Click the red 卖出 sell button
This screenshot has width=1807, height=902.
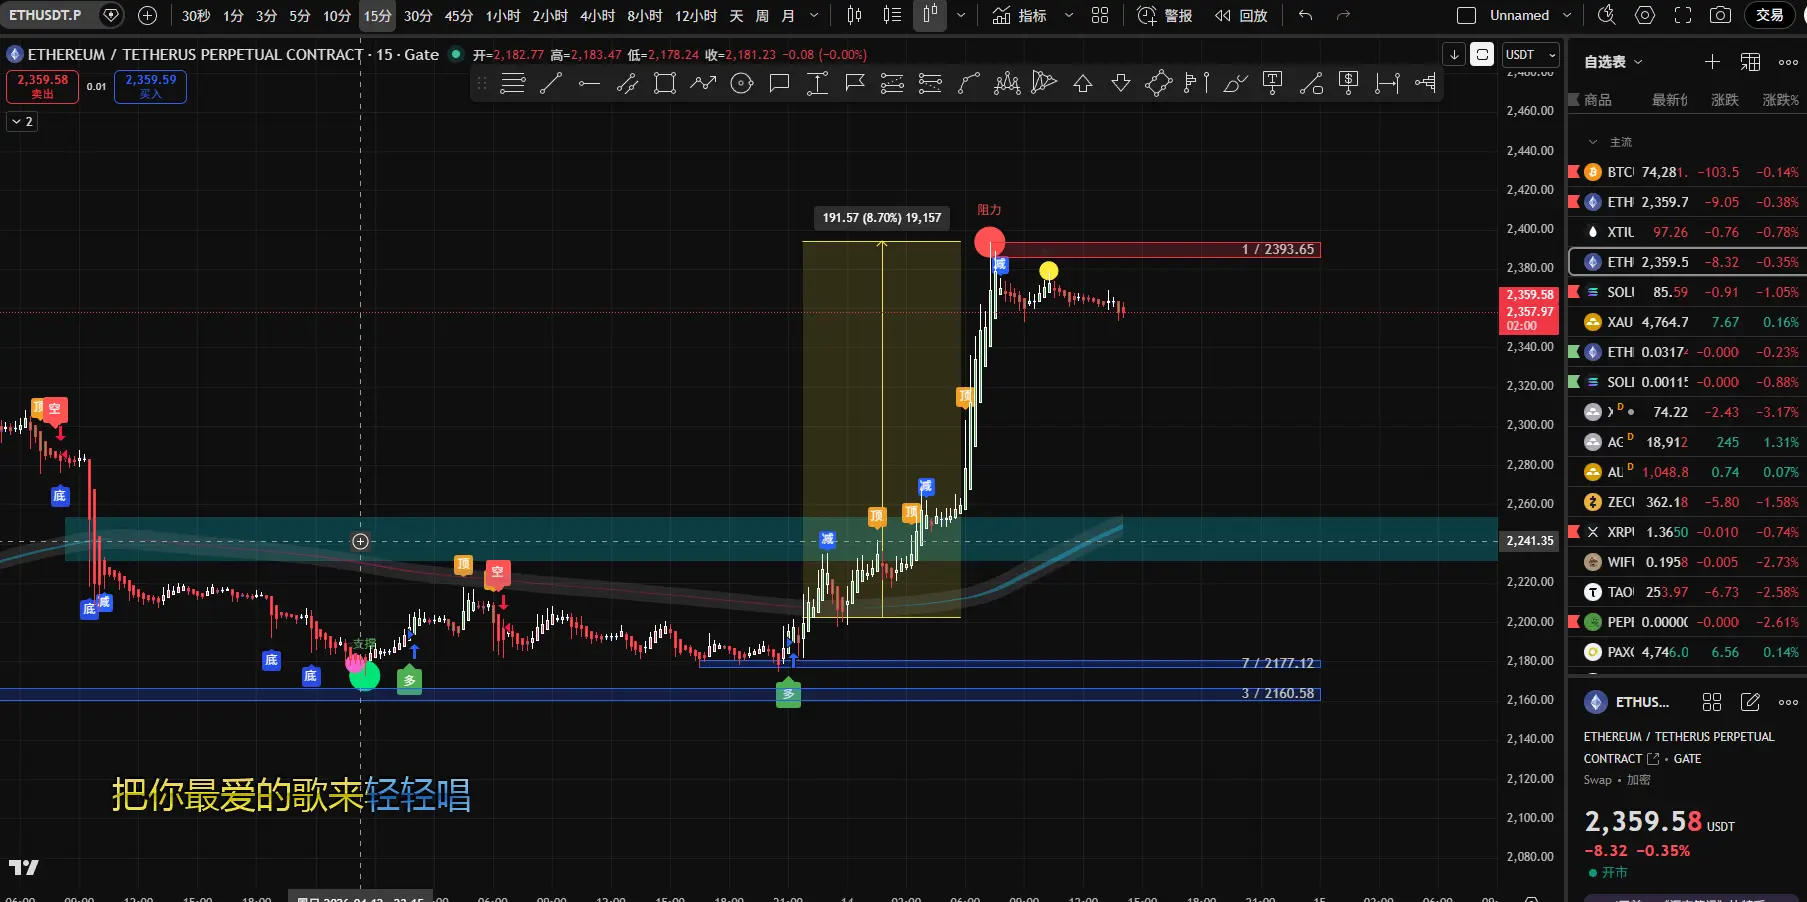[42, 87]
